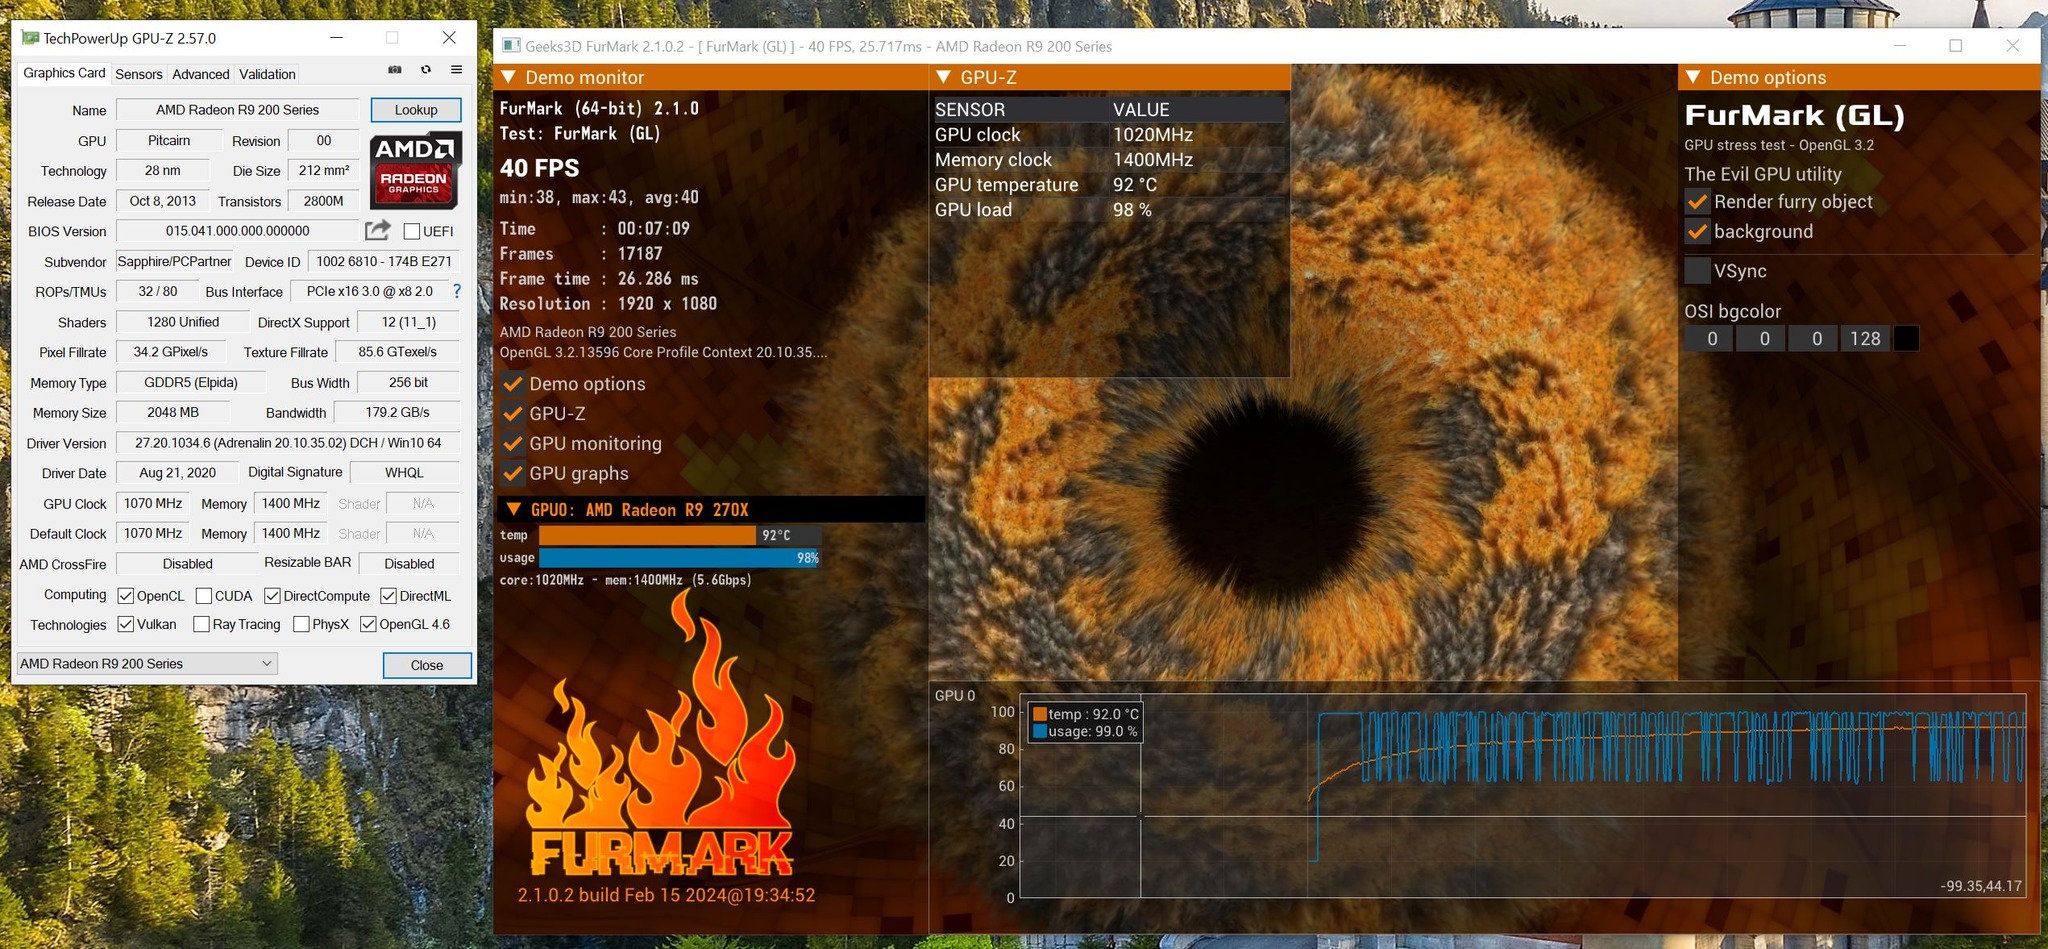Collapse the GPU-Z panel in FurMark
The width and height of the screenshot is (2048, 949).
pyautogui.click(x=943, y=77)
